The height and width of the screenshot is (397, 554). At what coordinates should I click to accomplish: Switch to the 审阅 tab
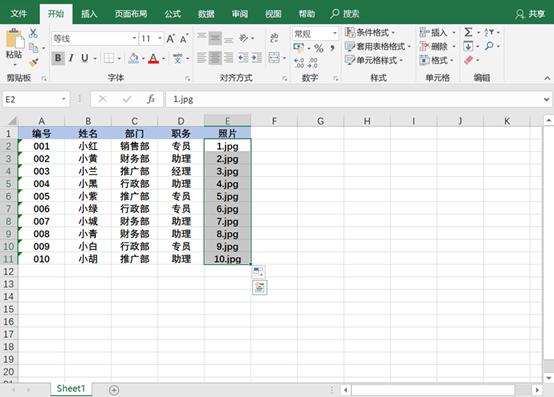240,14
